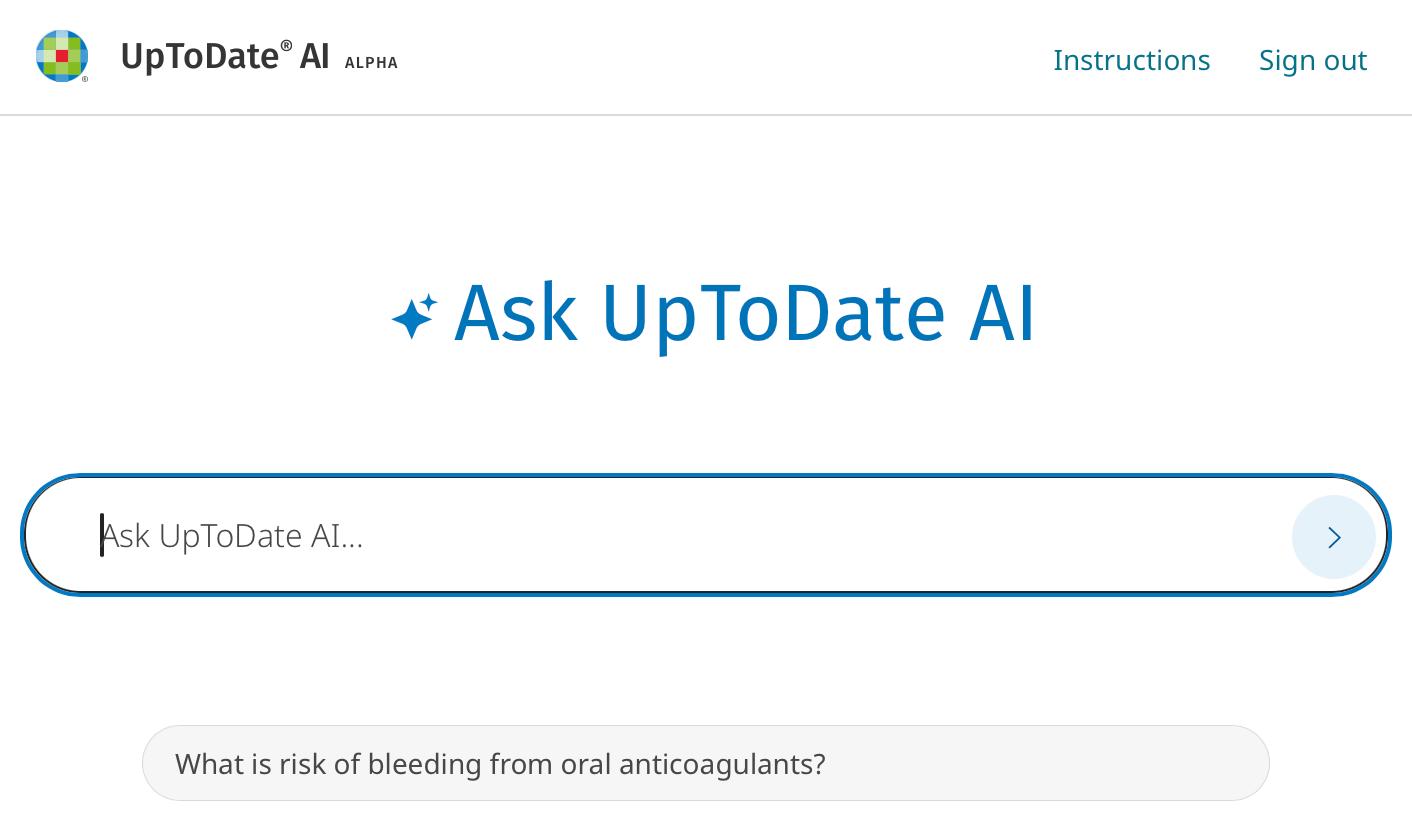Open the Instructions page
This screenshot has height=820, width=1412.
pyautogui.click(x=1131, y=60)
